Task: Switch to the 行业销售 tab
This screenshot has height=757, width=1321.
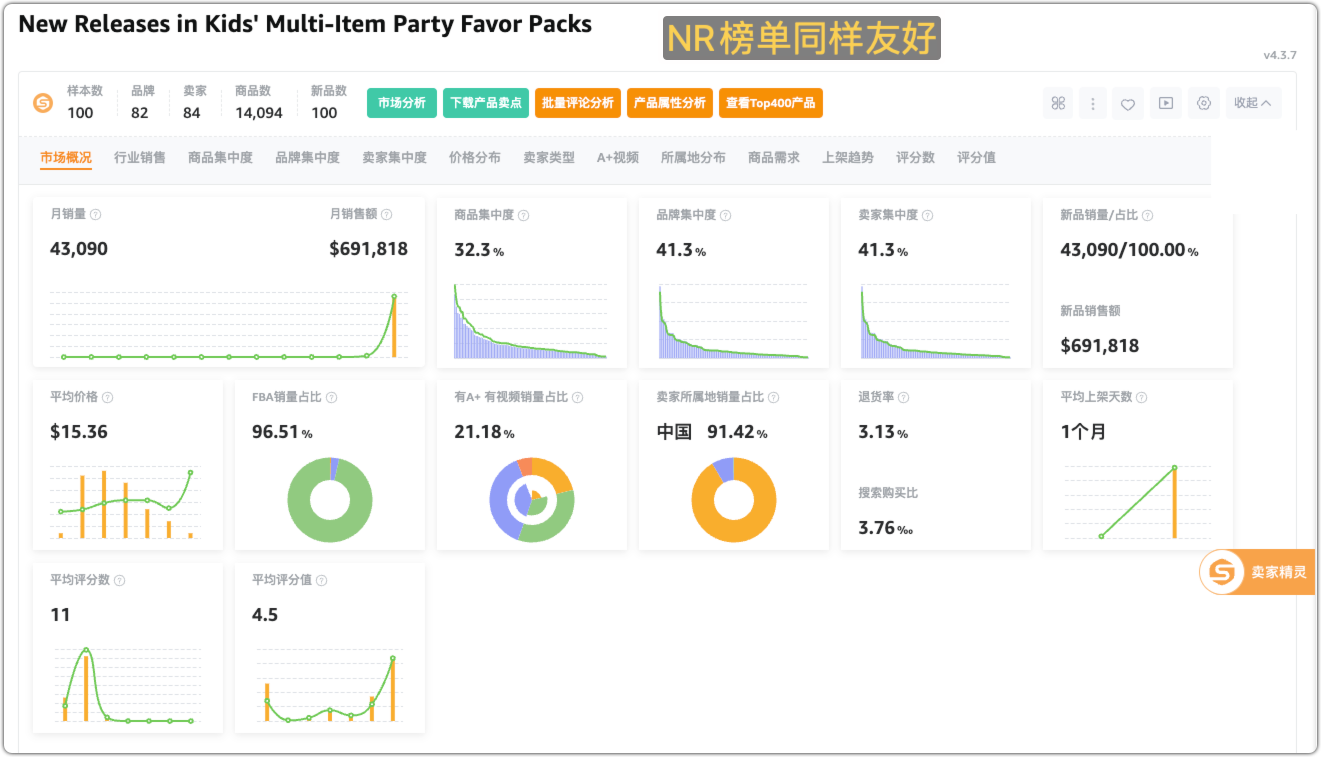Action: pyautogui.click(x=140, y=157)
